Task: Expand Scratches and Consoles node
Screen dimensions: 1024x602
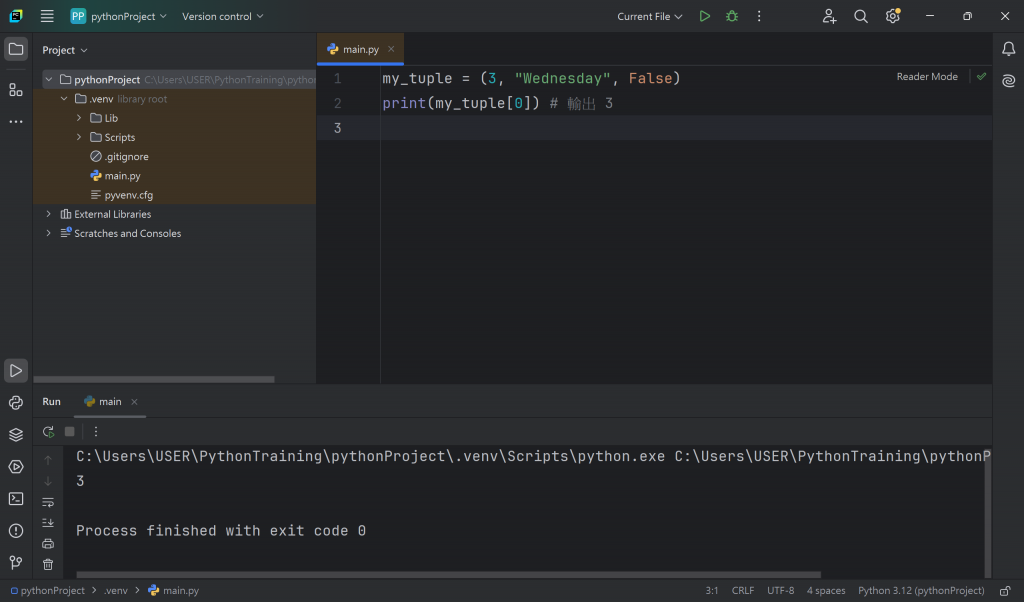Action: (x=48, y=234)
